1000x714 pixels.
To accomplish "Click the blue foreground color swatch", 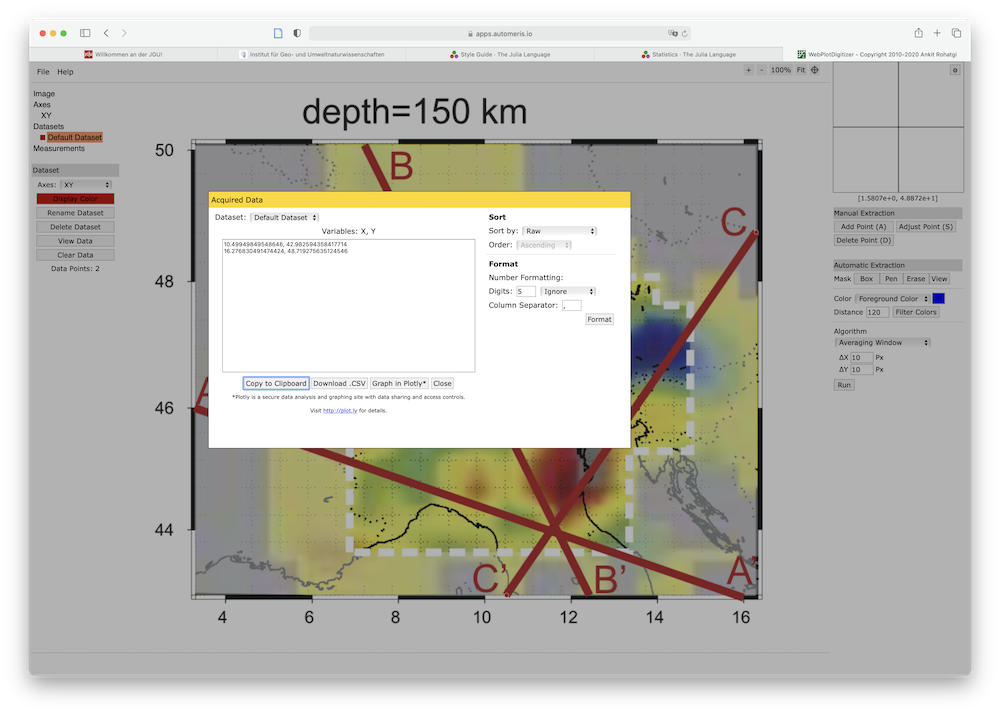I will pyautogui.click(x=939, y=298).
